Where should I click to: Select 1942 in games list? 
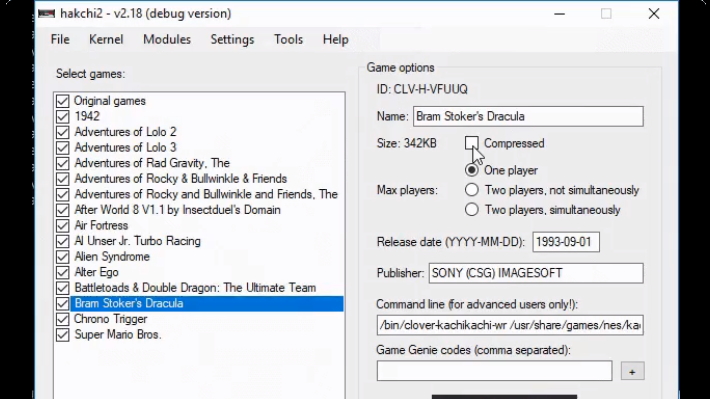87,116
